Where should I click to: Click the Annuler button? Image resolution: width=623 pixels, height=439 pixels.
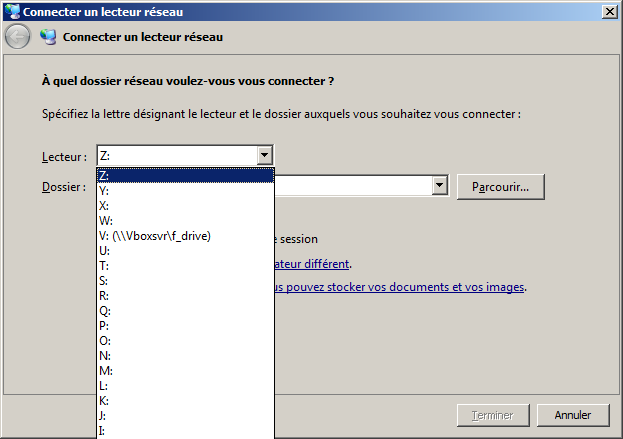click(572, 415)
